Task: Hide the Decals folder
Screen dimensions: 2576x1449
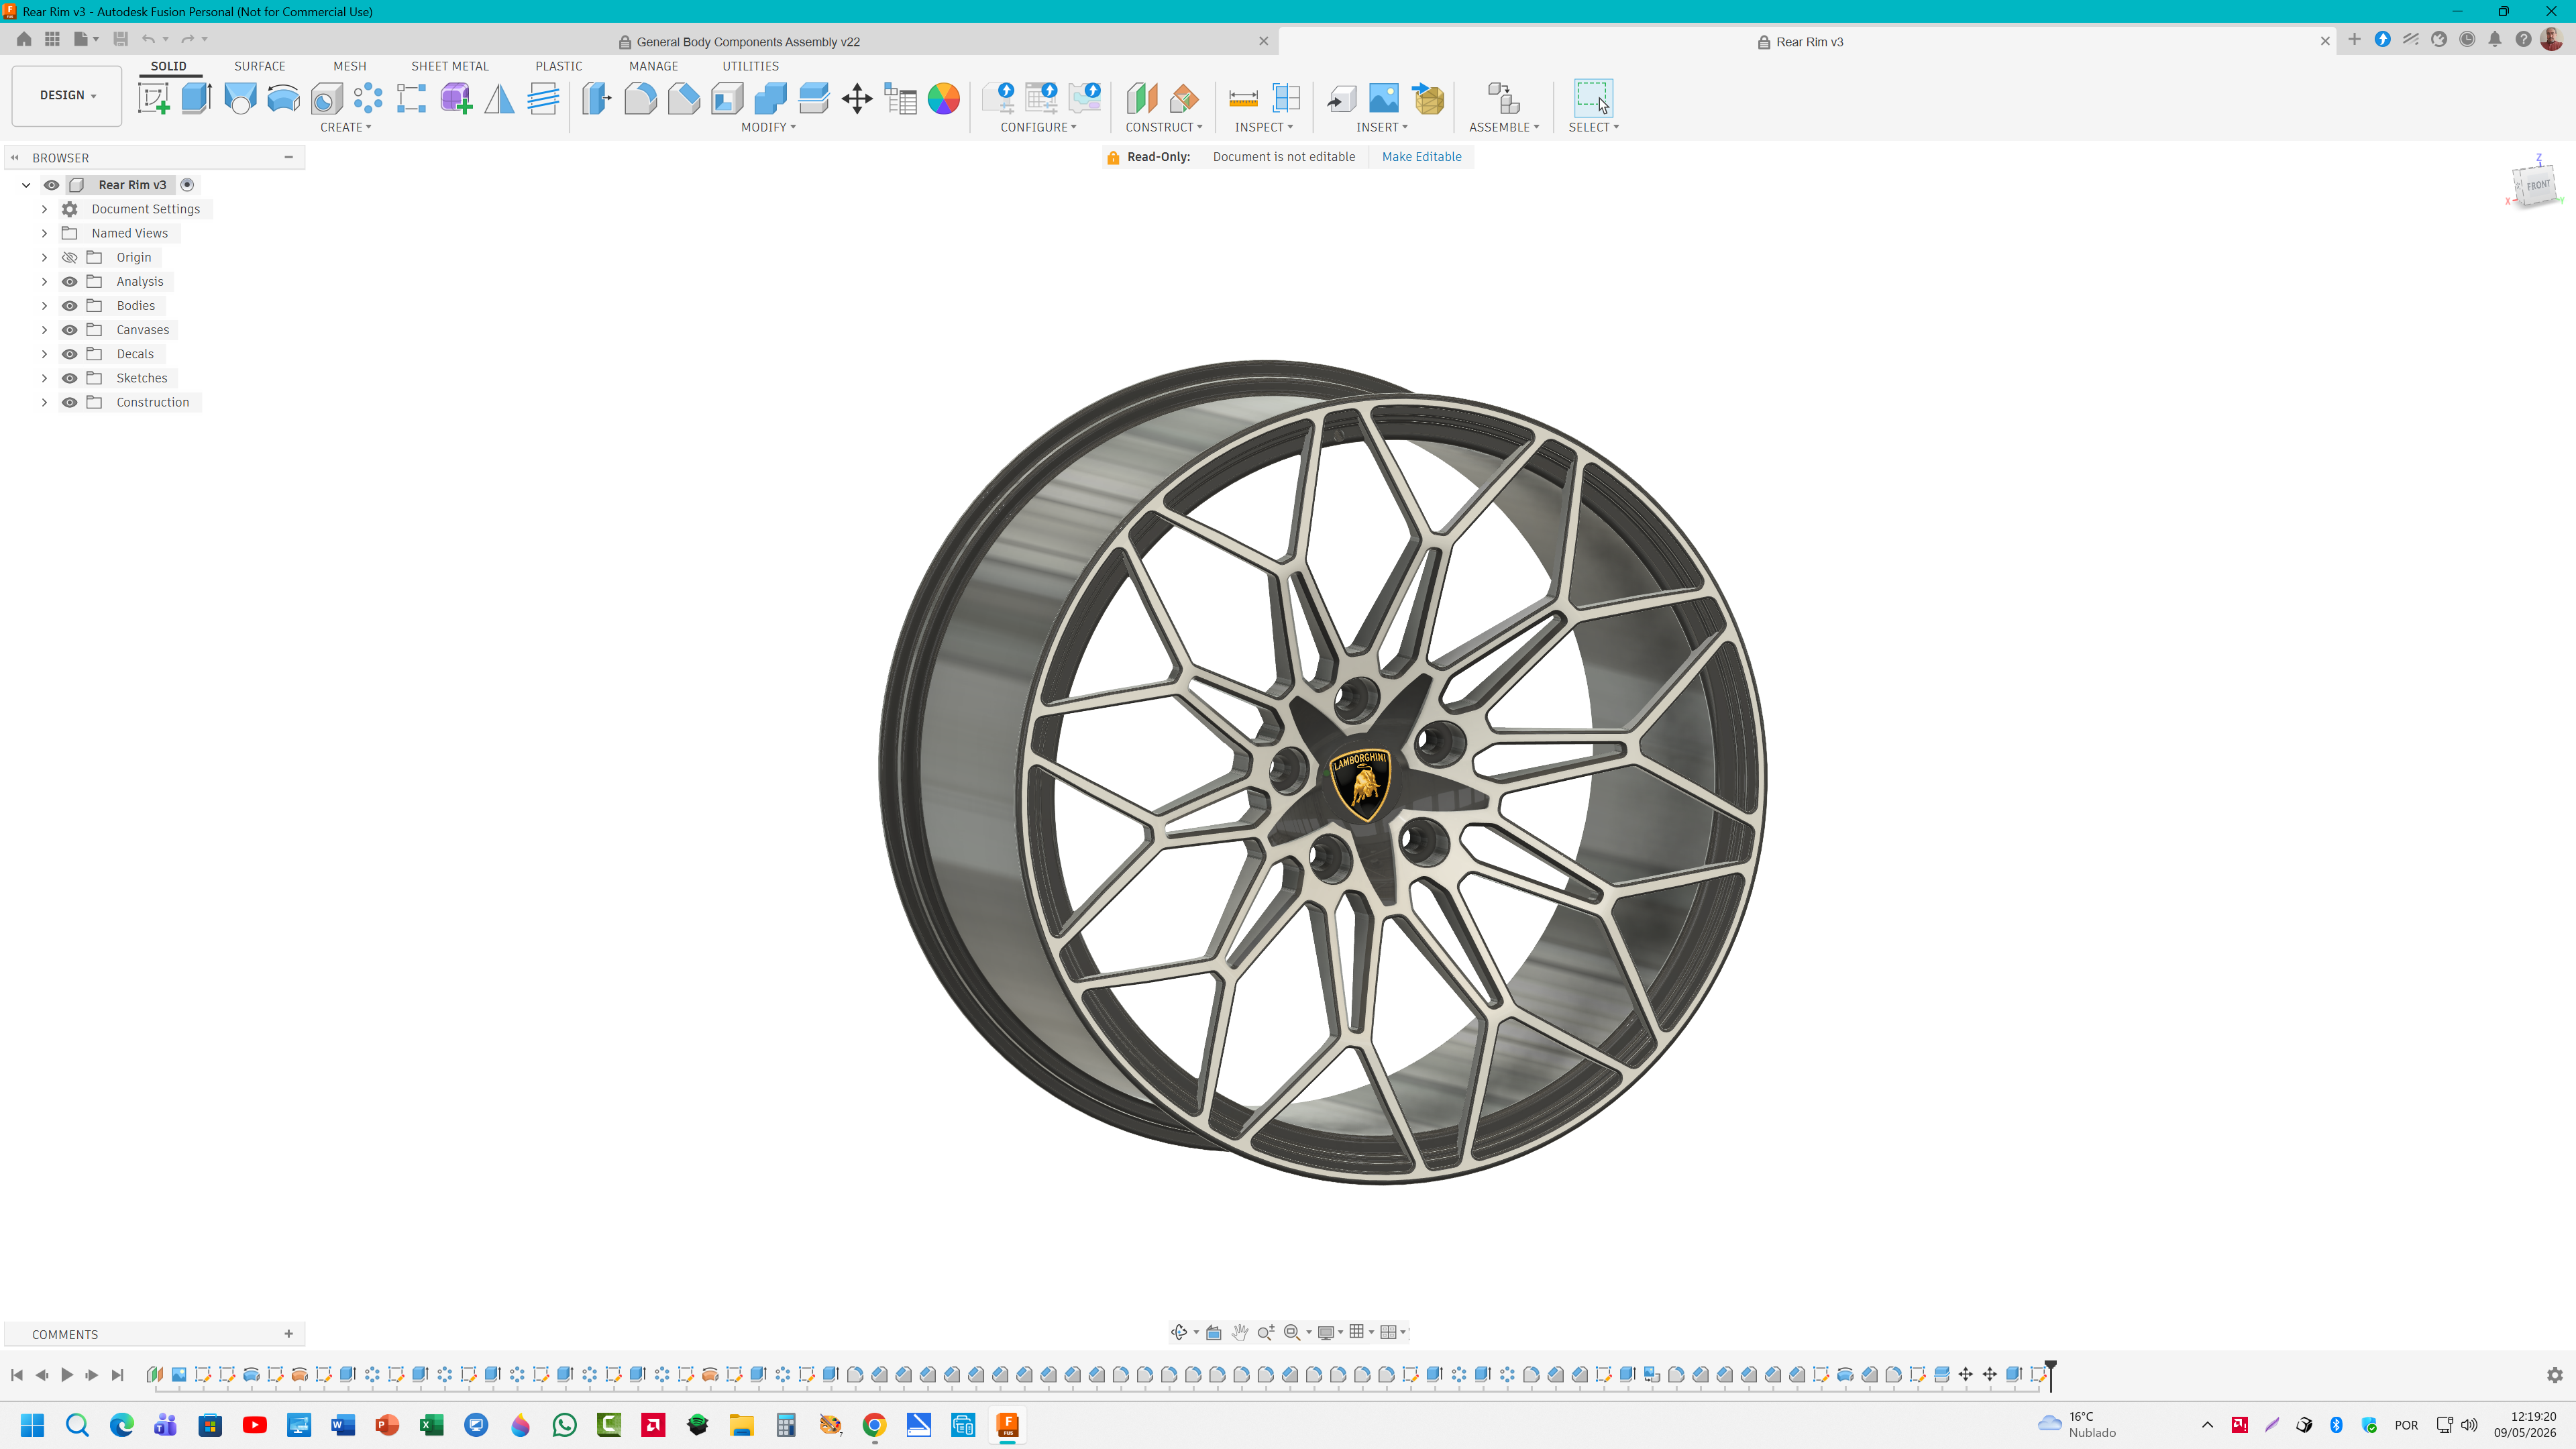Action: click(x=69, y=354)
